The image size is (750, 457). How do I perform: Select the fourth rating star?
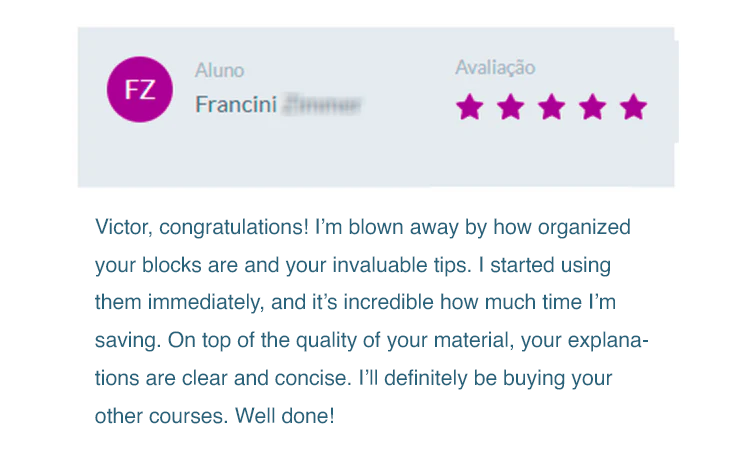click(x=593, y=106)
